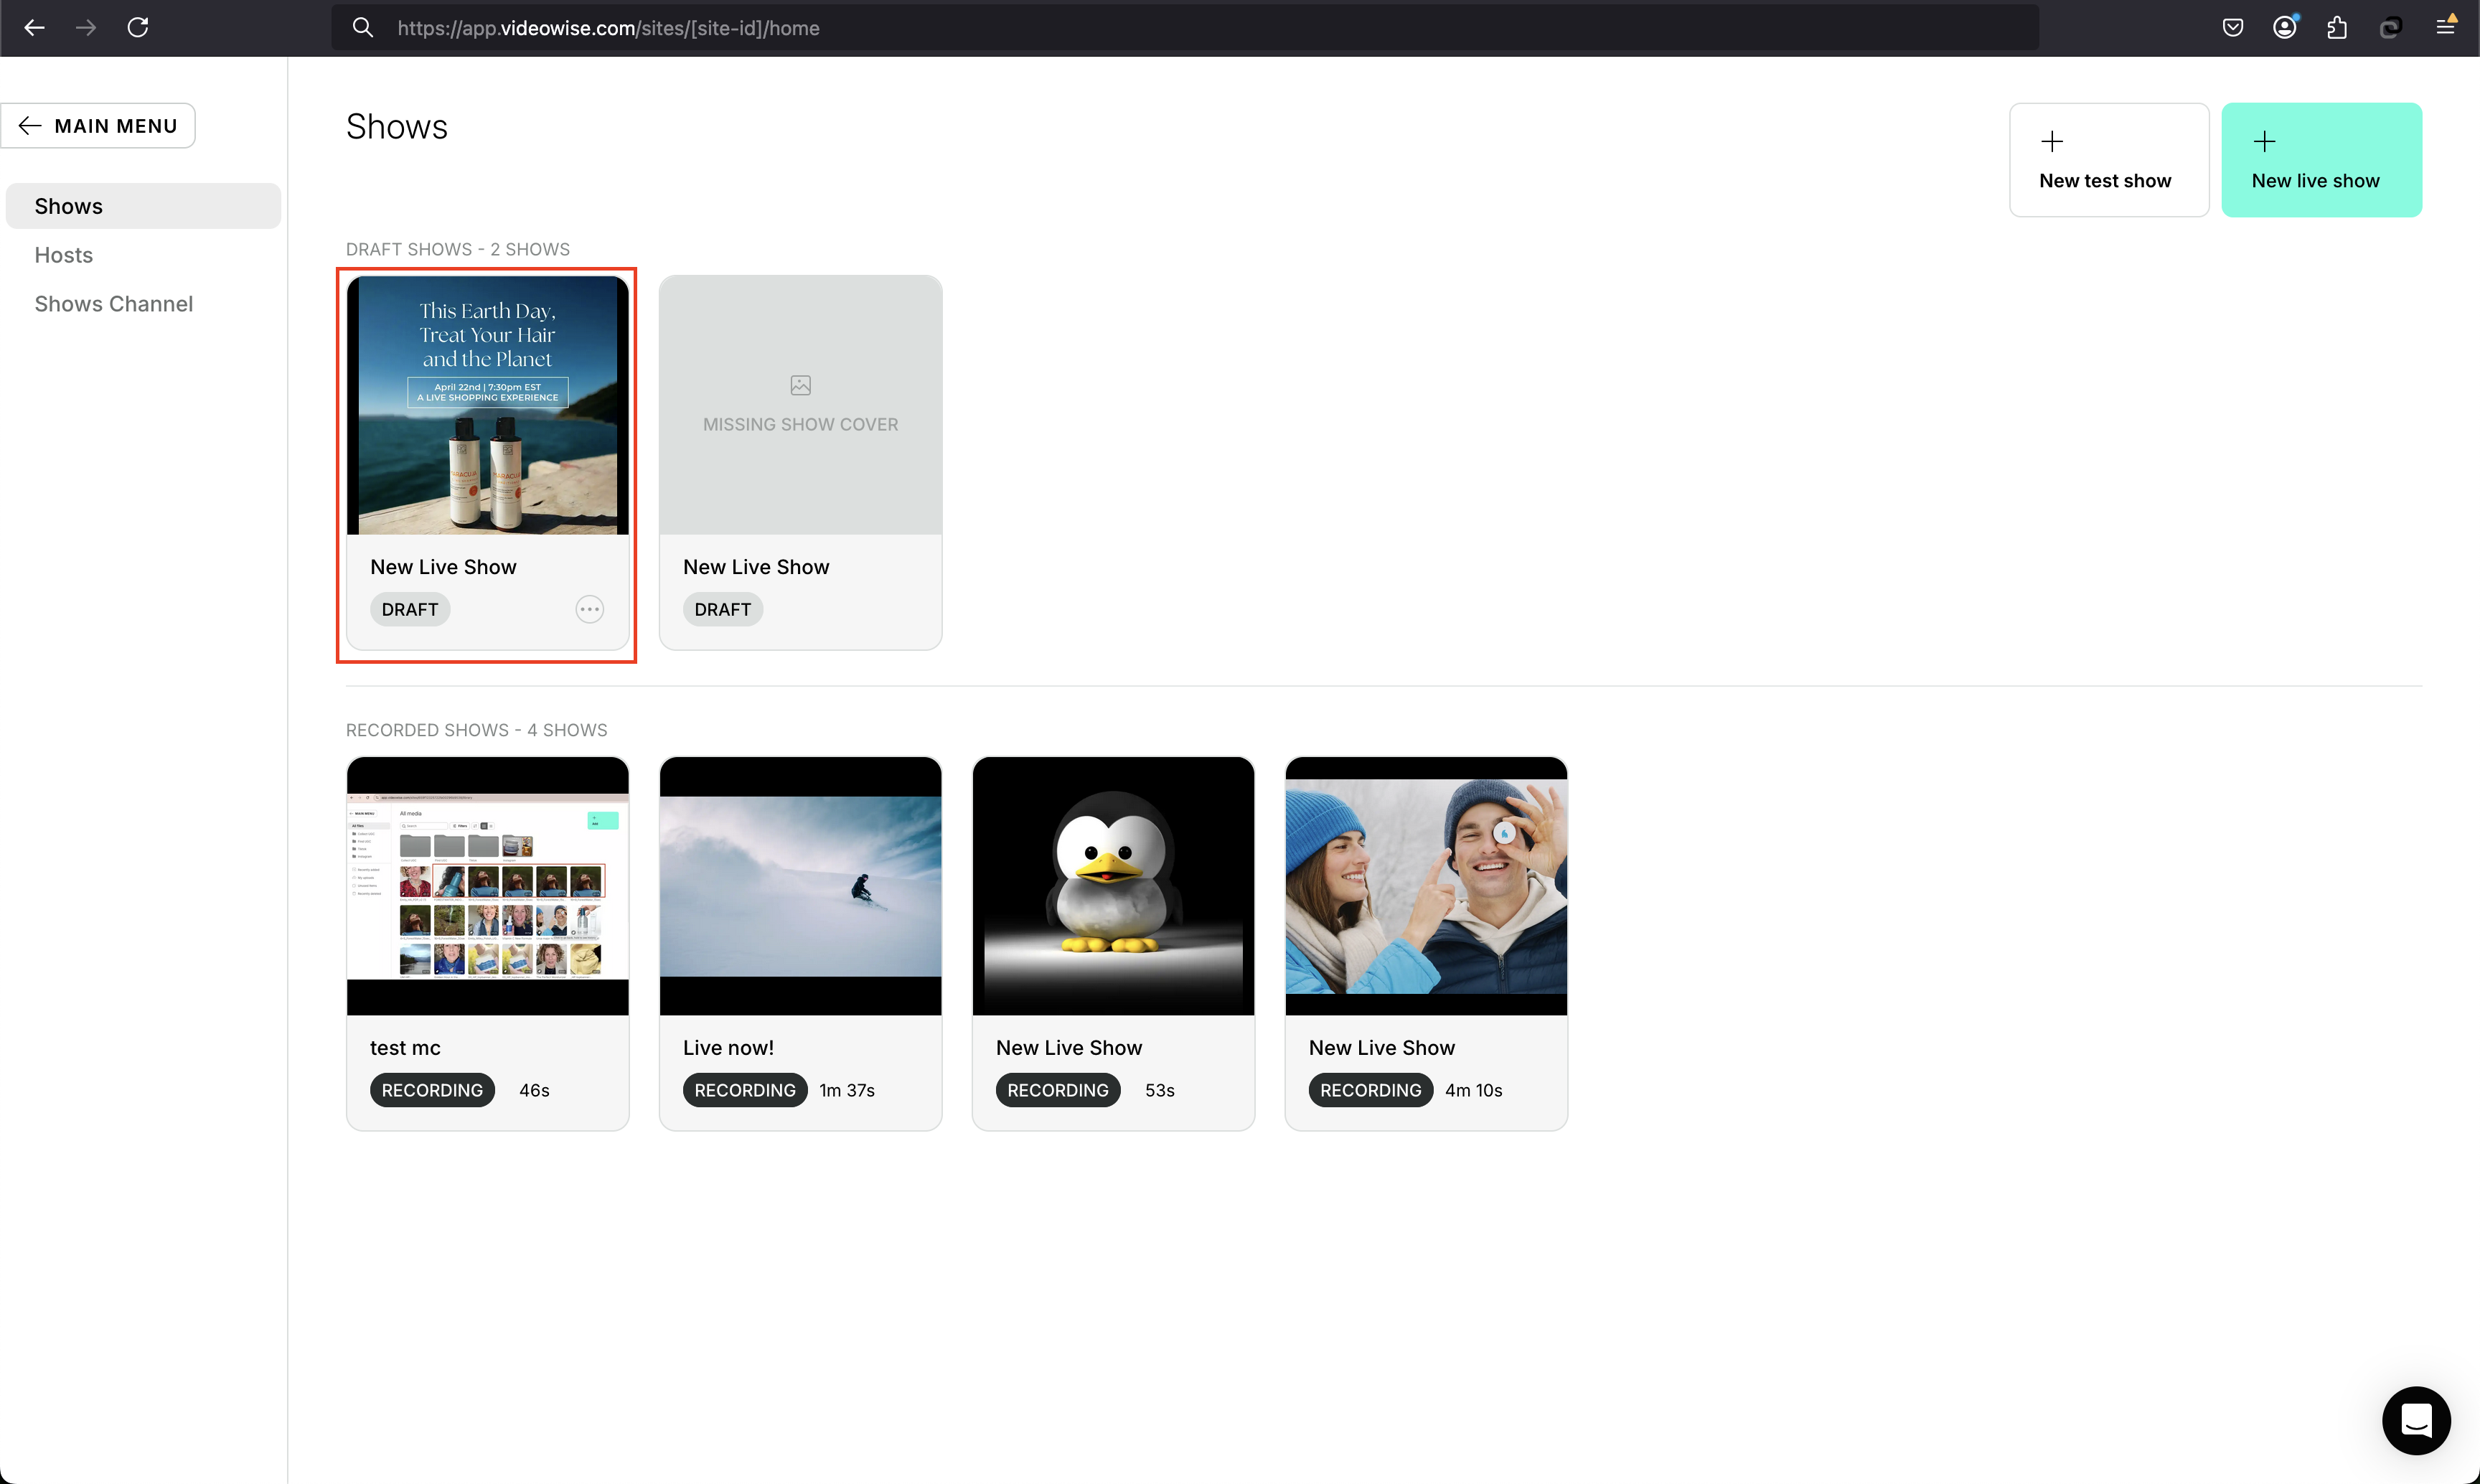2480x1484 pixels.
Task: Click the search icon in address bar
Action: click(x=363, y=28)
